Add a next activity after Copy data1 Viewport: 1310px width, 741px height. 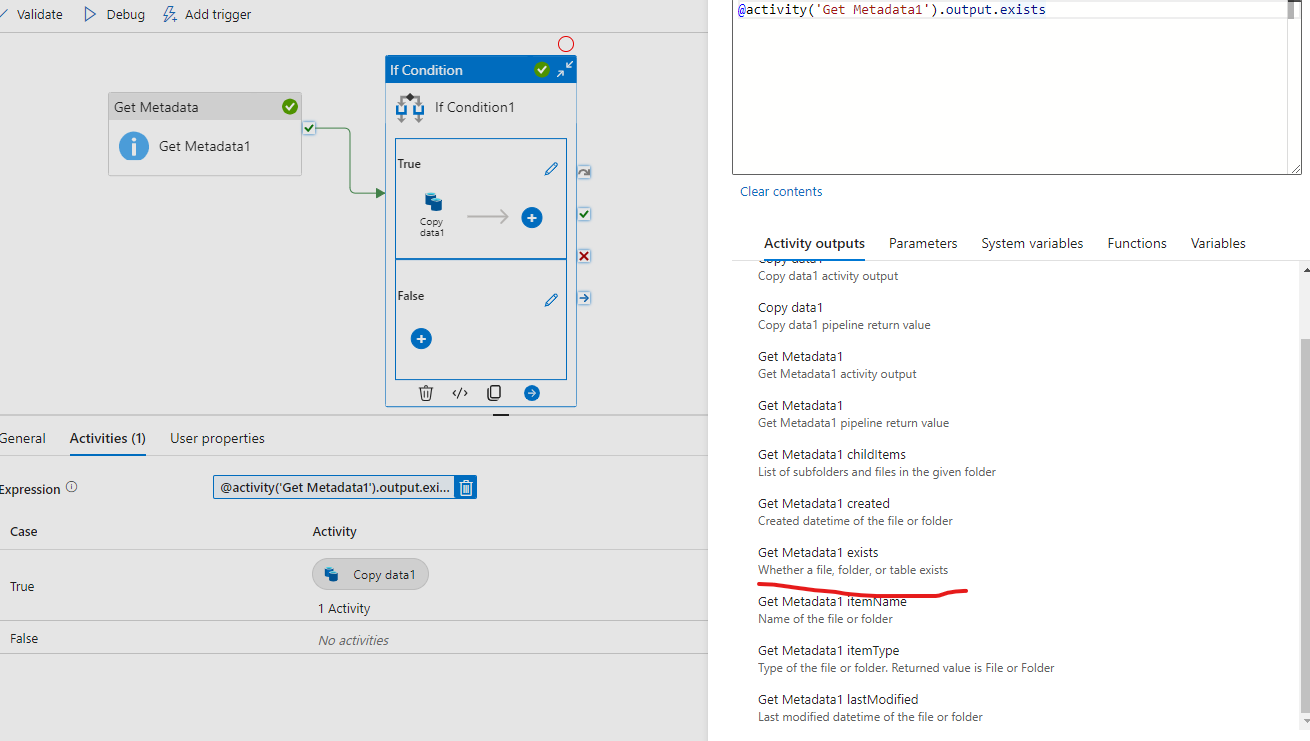(531, 216)
